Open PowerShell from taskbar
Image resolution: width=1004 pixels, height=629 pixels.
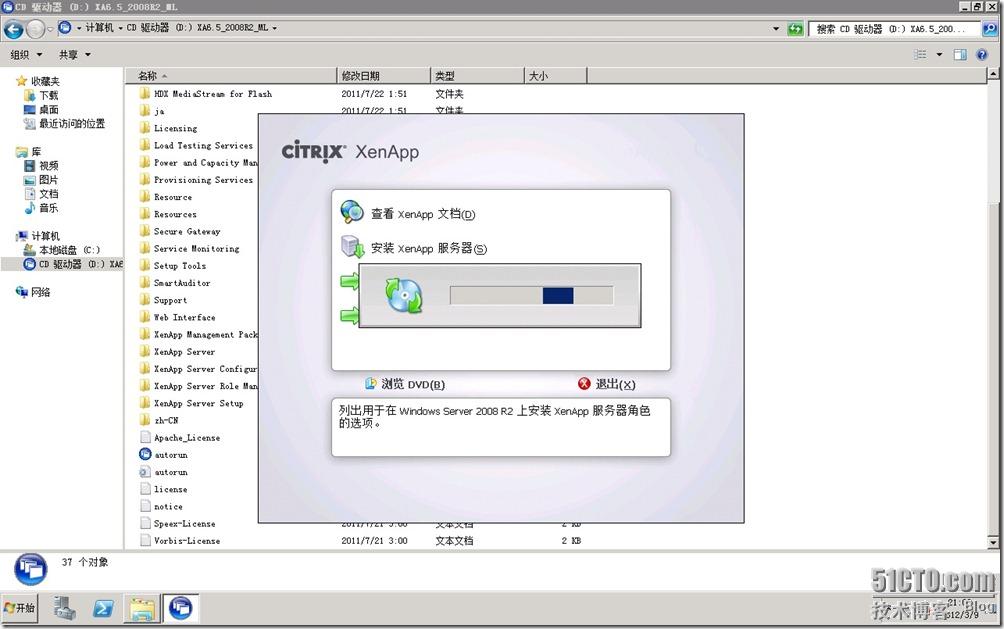point(103,608)
